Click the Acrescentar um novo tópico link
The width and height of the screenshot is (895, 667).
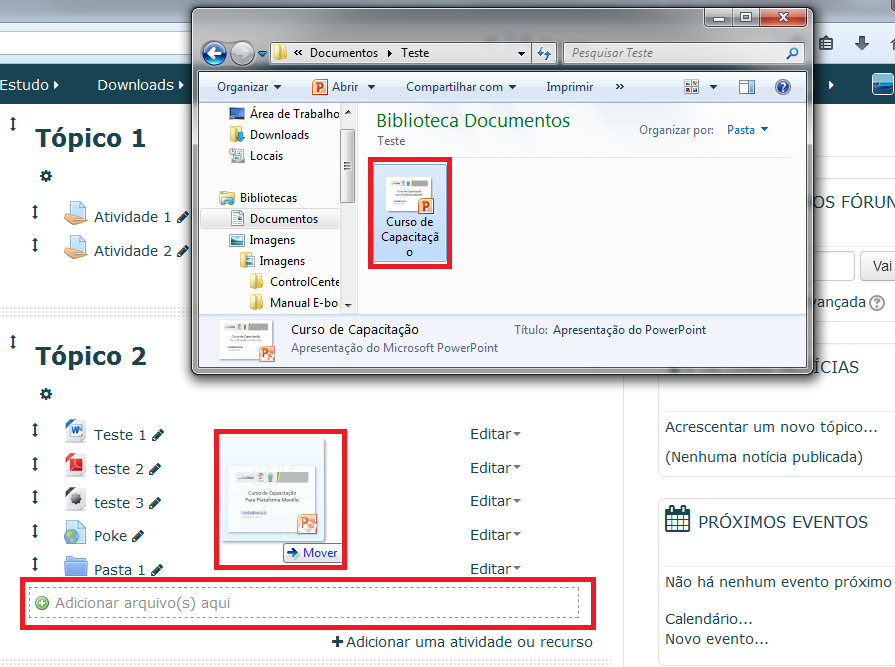pyautogui.click(x=771, y=427)
